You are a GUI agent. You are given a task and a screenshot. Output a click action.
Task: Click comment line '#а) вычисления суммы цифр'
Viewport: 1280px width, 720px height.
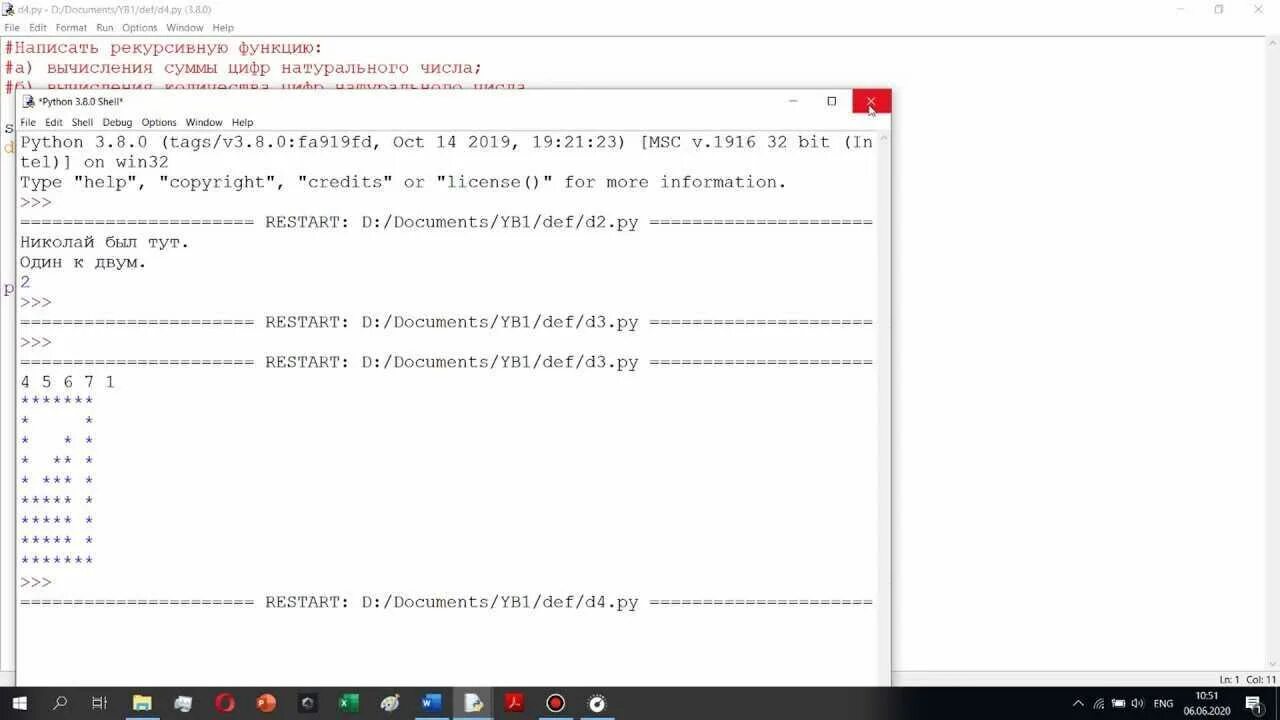(x=243, y=68)
